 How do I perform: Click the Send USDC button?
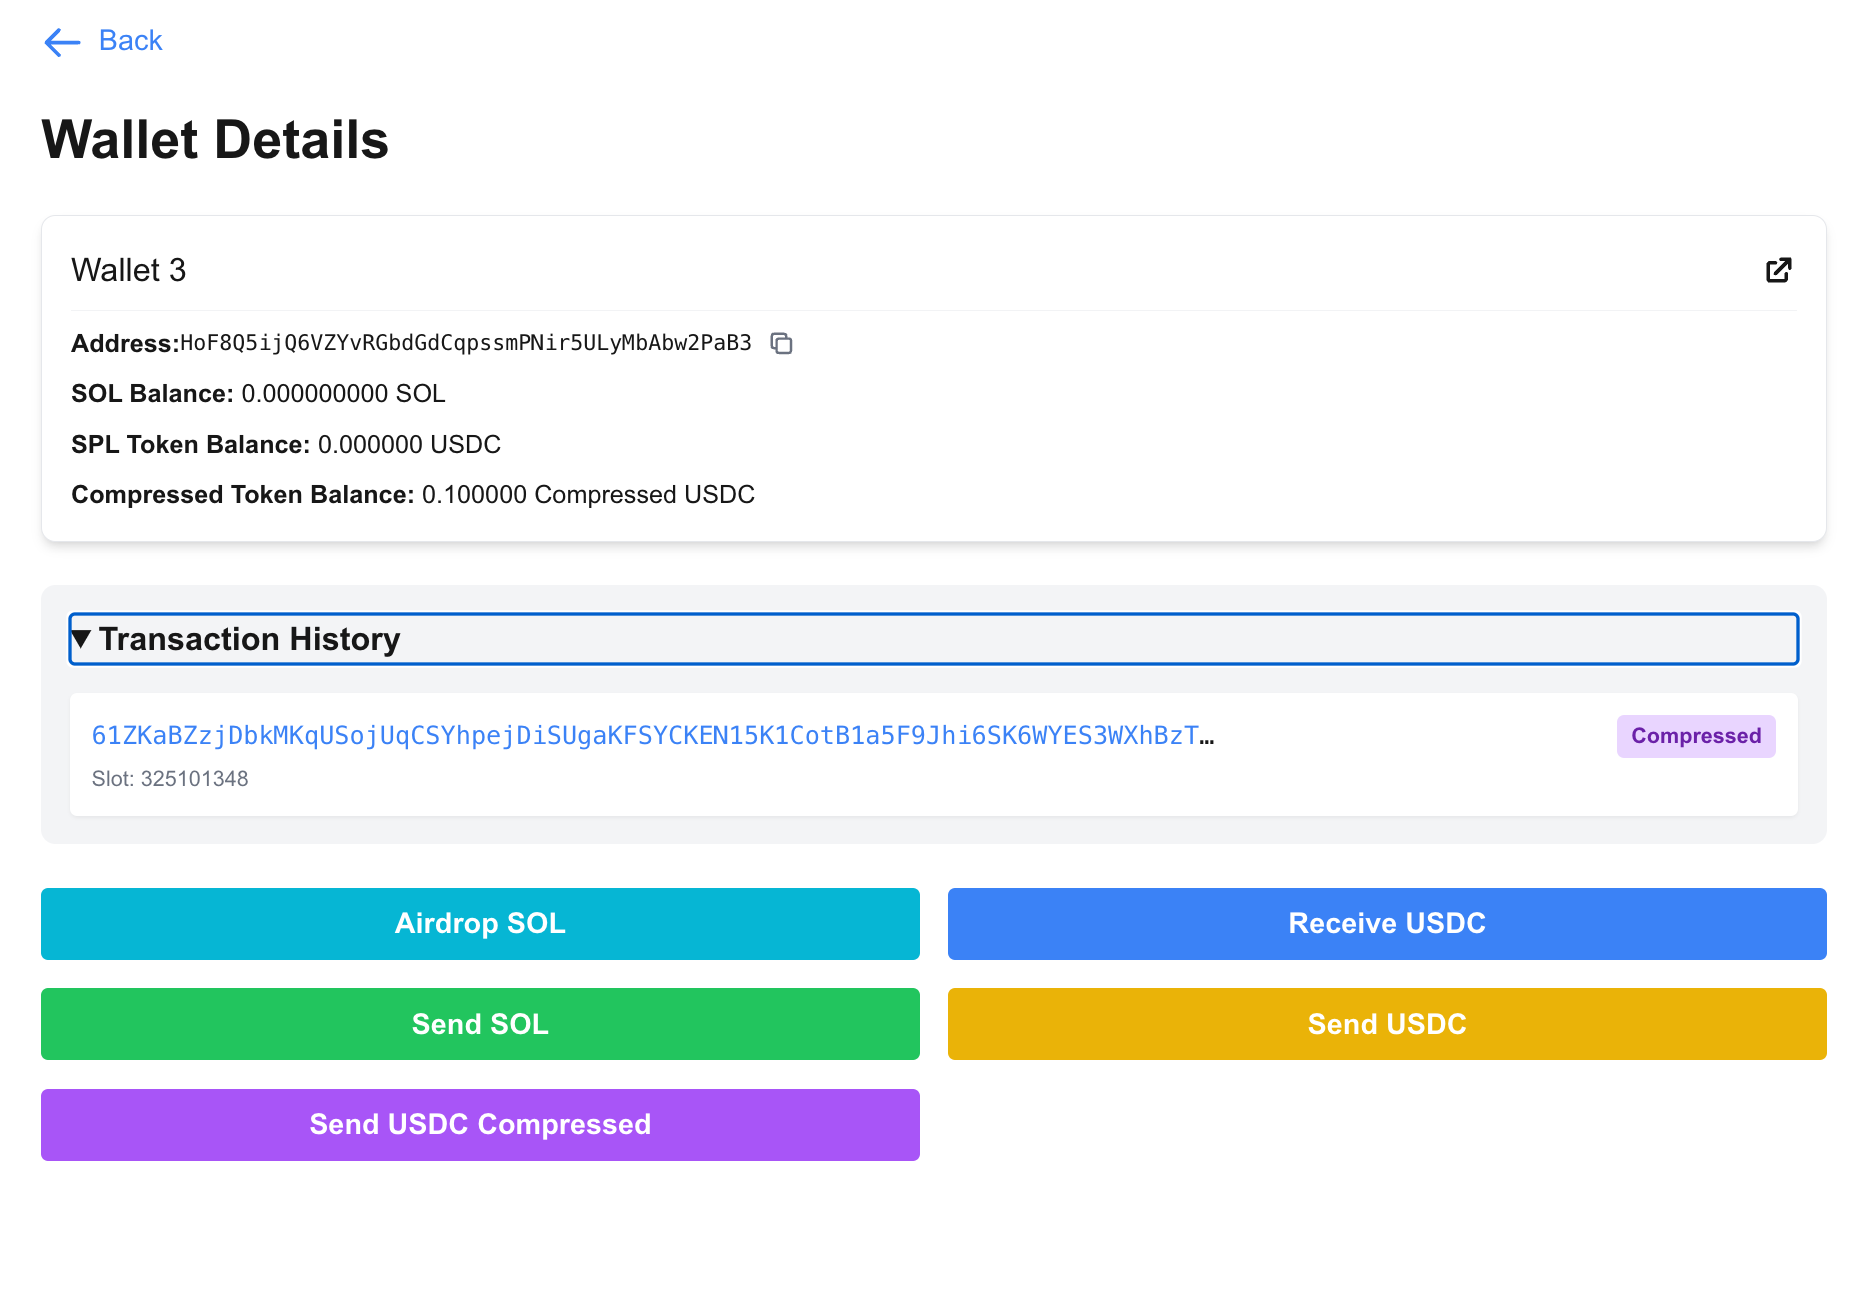[x=1386, y=1024]
